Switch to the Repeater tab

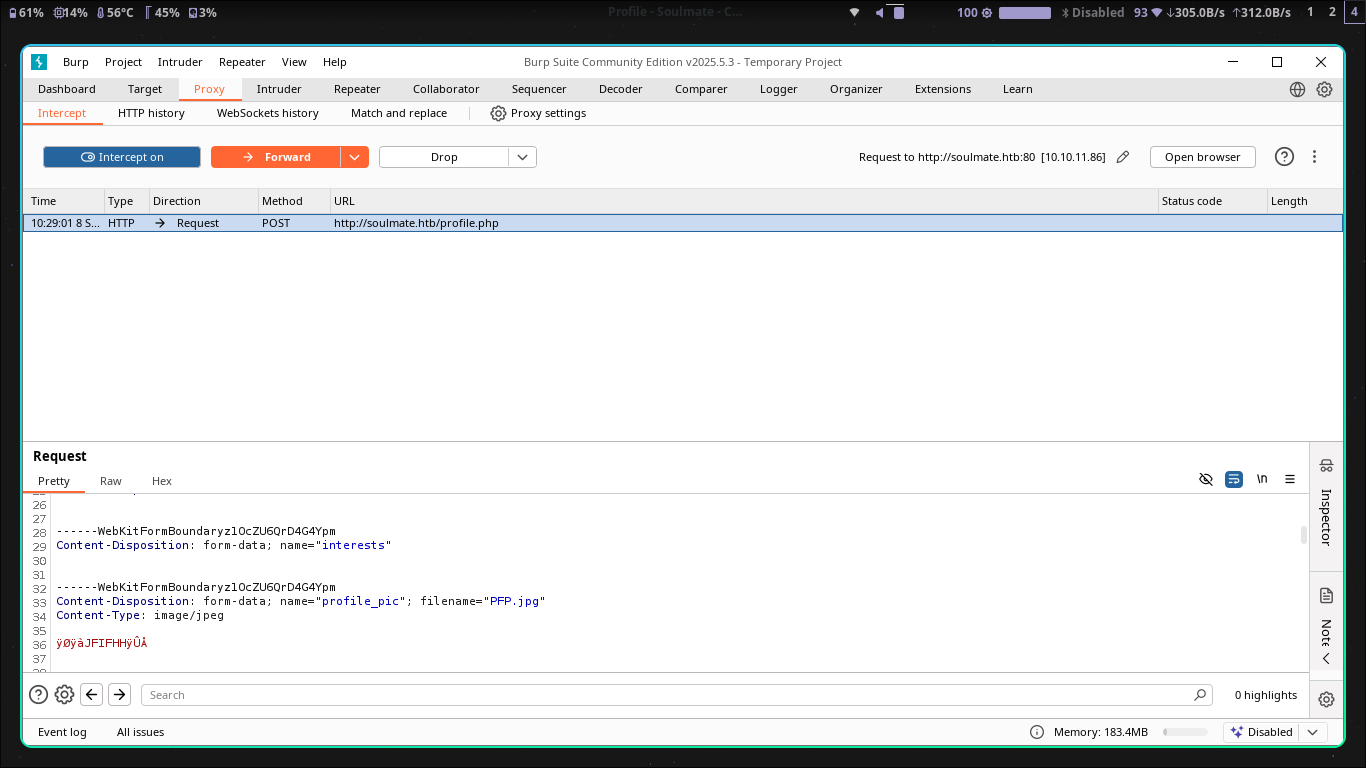(357, 89)
